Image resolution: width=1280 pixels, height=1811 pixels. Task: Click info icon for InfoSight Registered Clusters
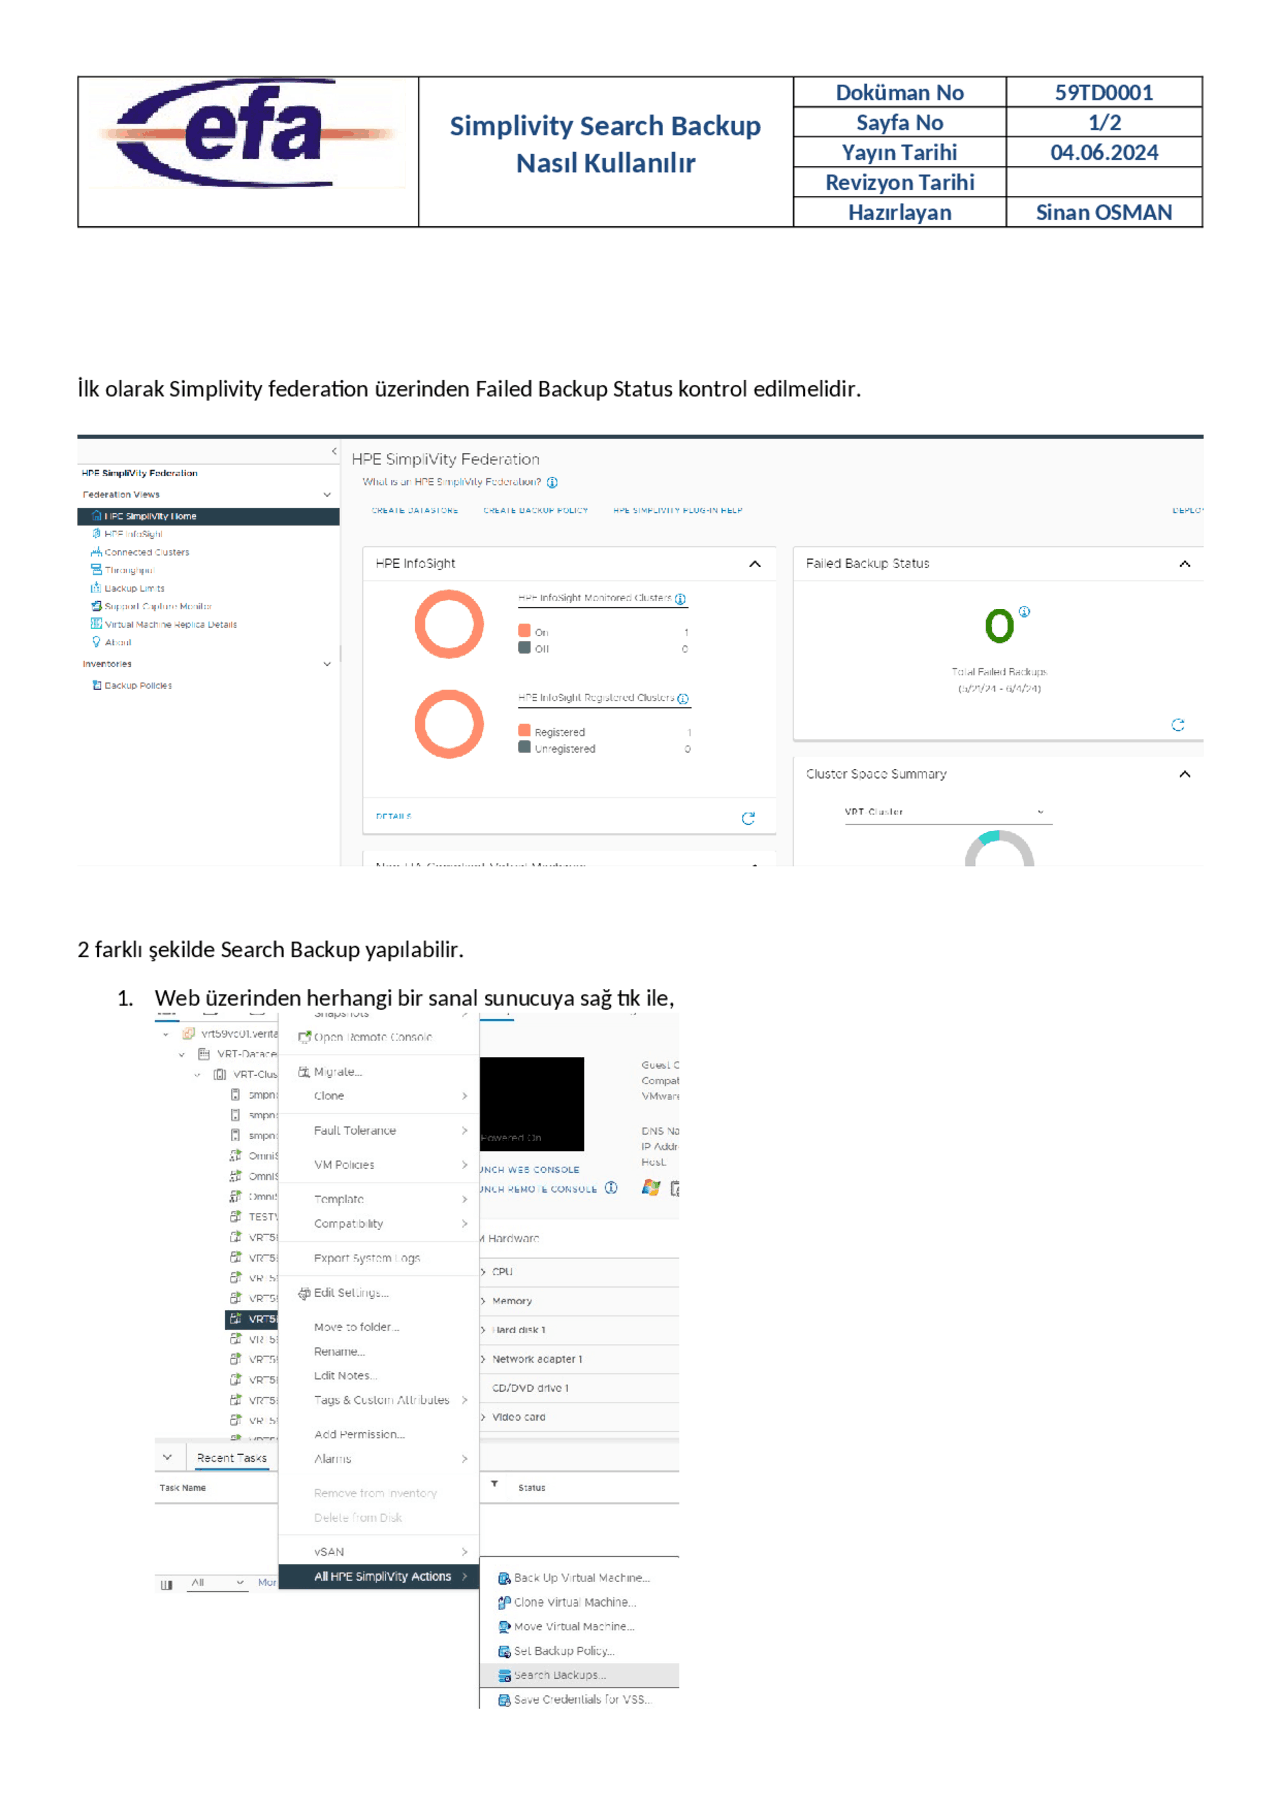(x=683, y=699)
